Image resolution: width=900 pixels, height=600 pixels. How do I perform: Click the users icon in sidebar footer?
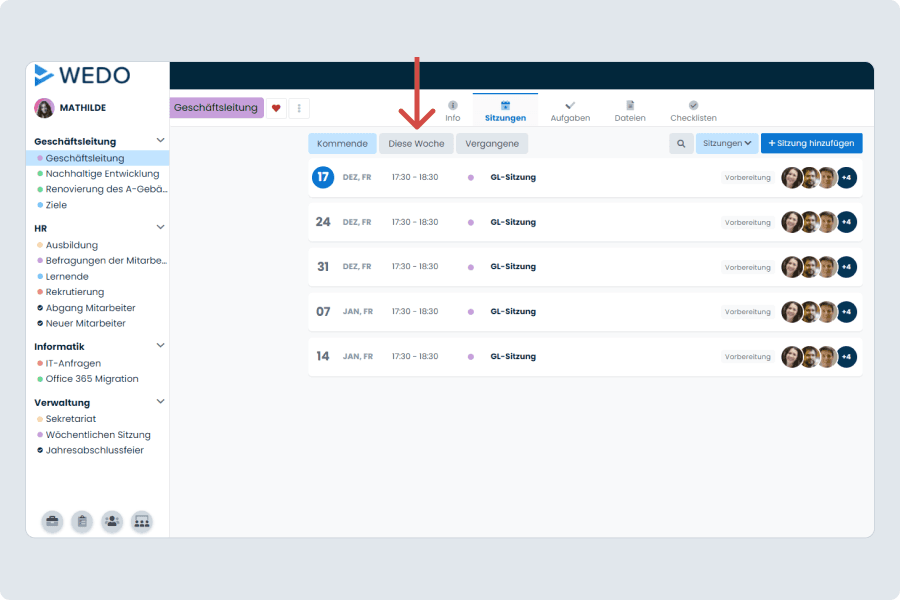coord(112,521)
